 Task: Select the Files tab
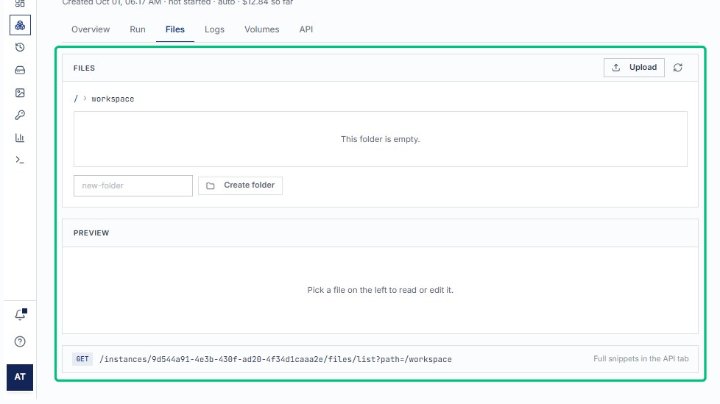[175, 29]
